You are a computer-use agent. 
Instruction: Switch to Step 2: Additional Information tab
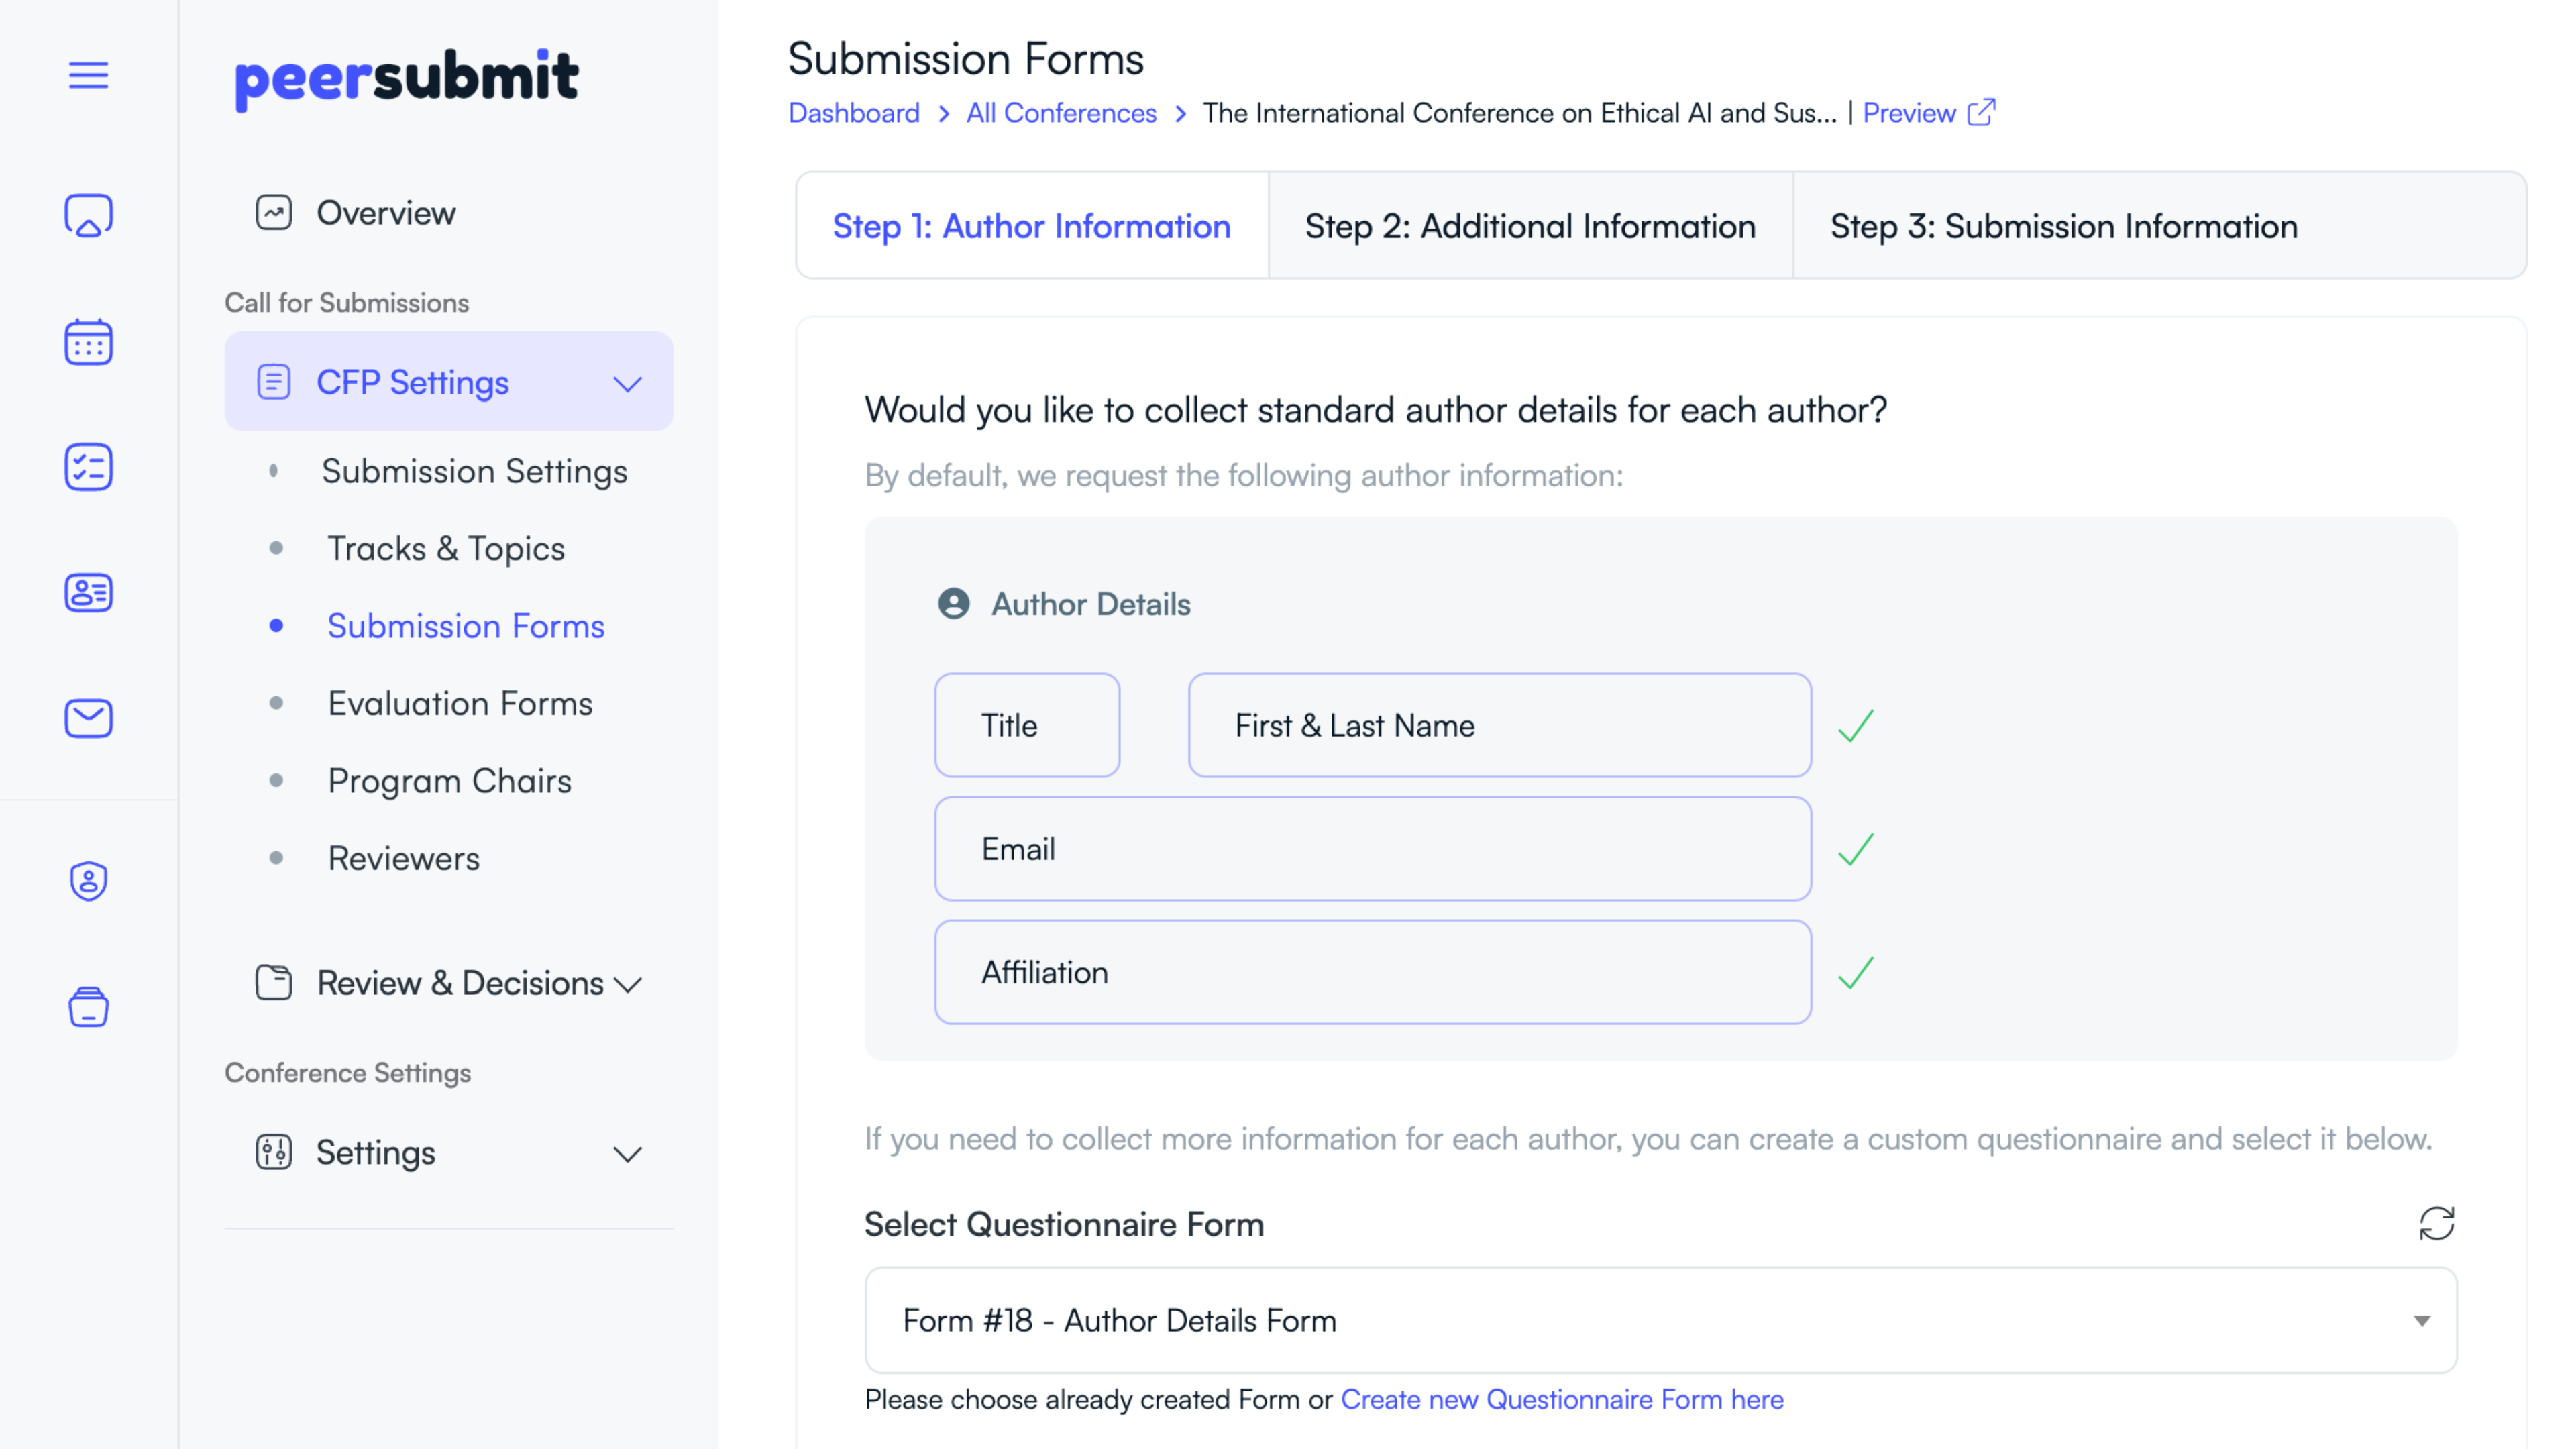pyautogui.click(x=1530, y=227)
